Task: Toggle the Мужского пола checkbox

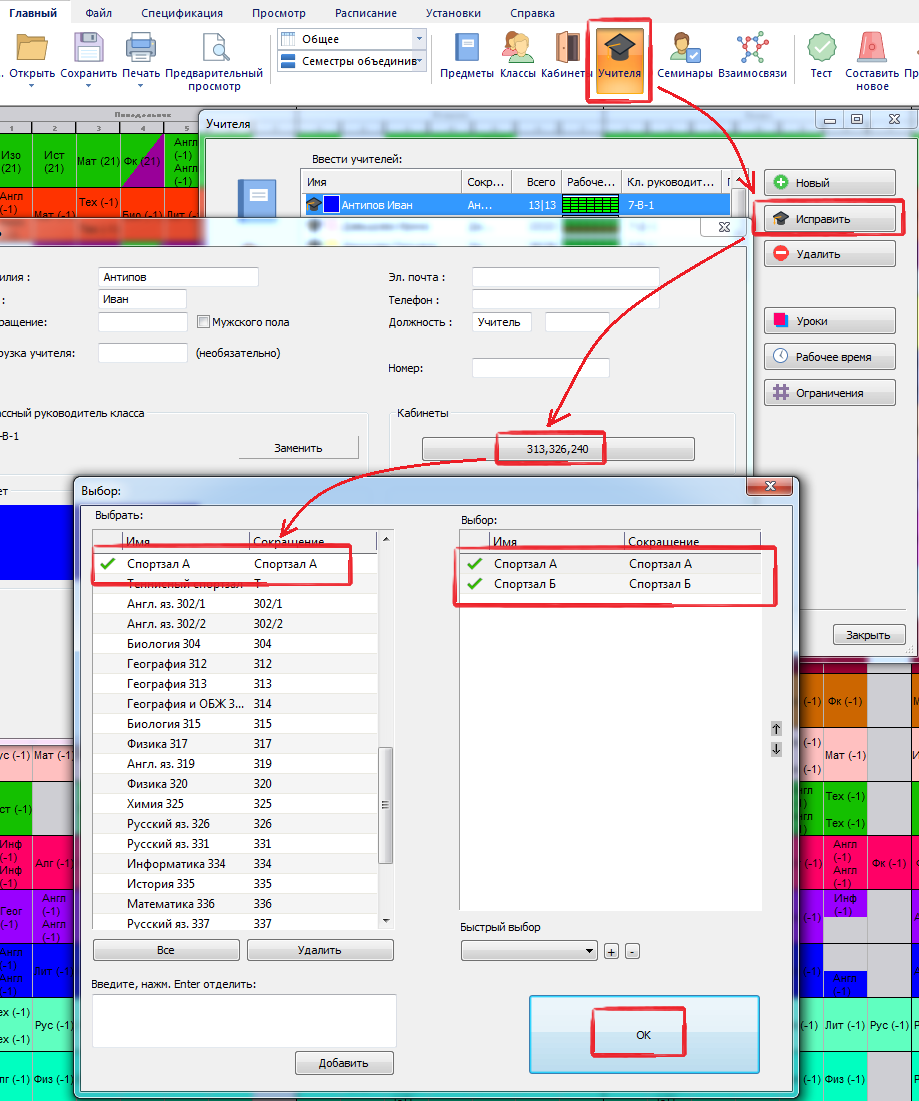Action: pyautogui.click(x=204, y=322)
